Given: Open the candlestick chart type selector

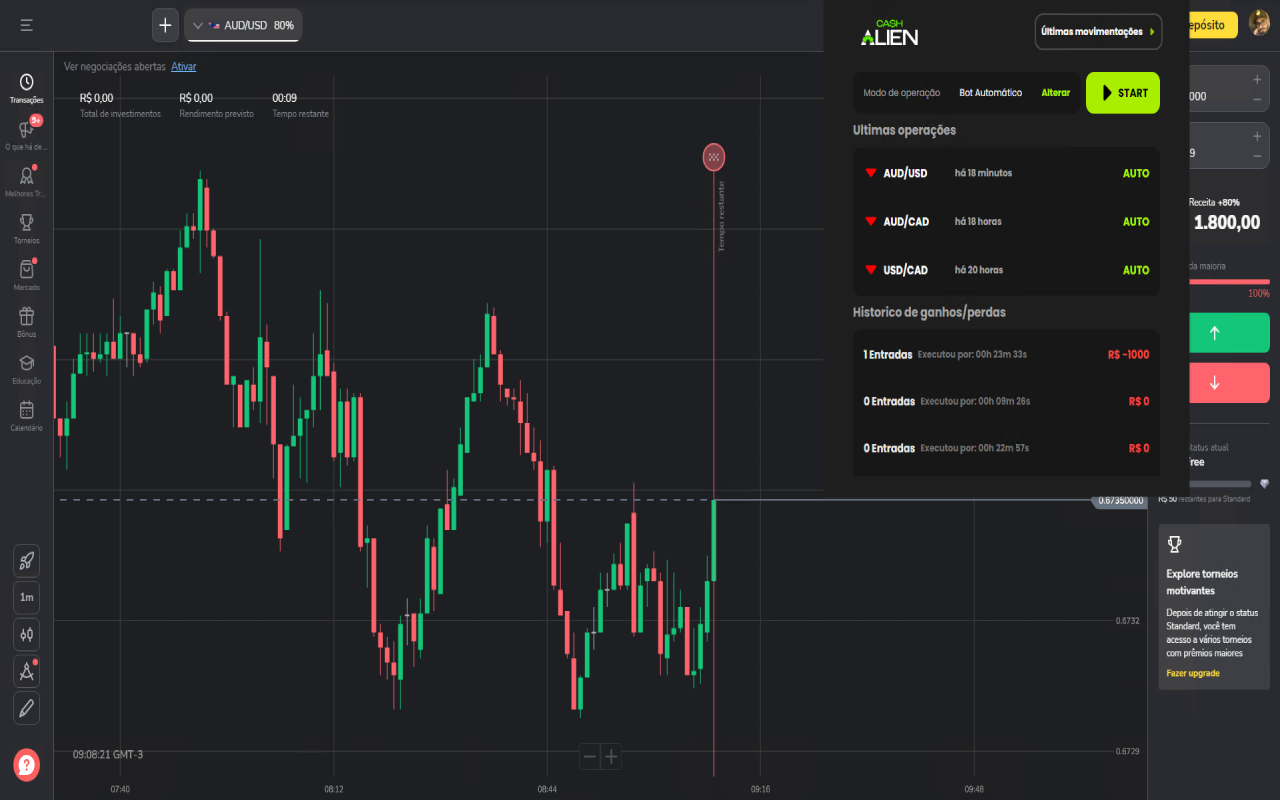Looking at the screenshot, I should pyautogui.click(x=27, y=634).
